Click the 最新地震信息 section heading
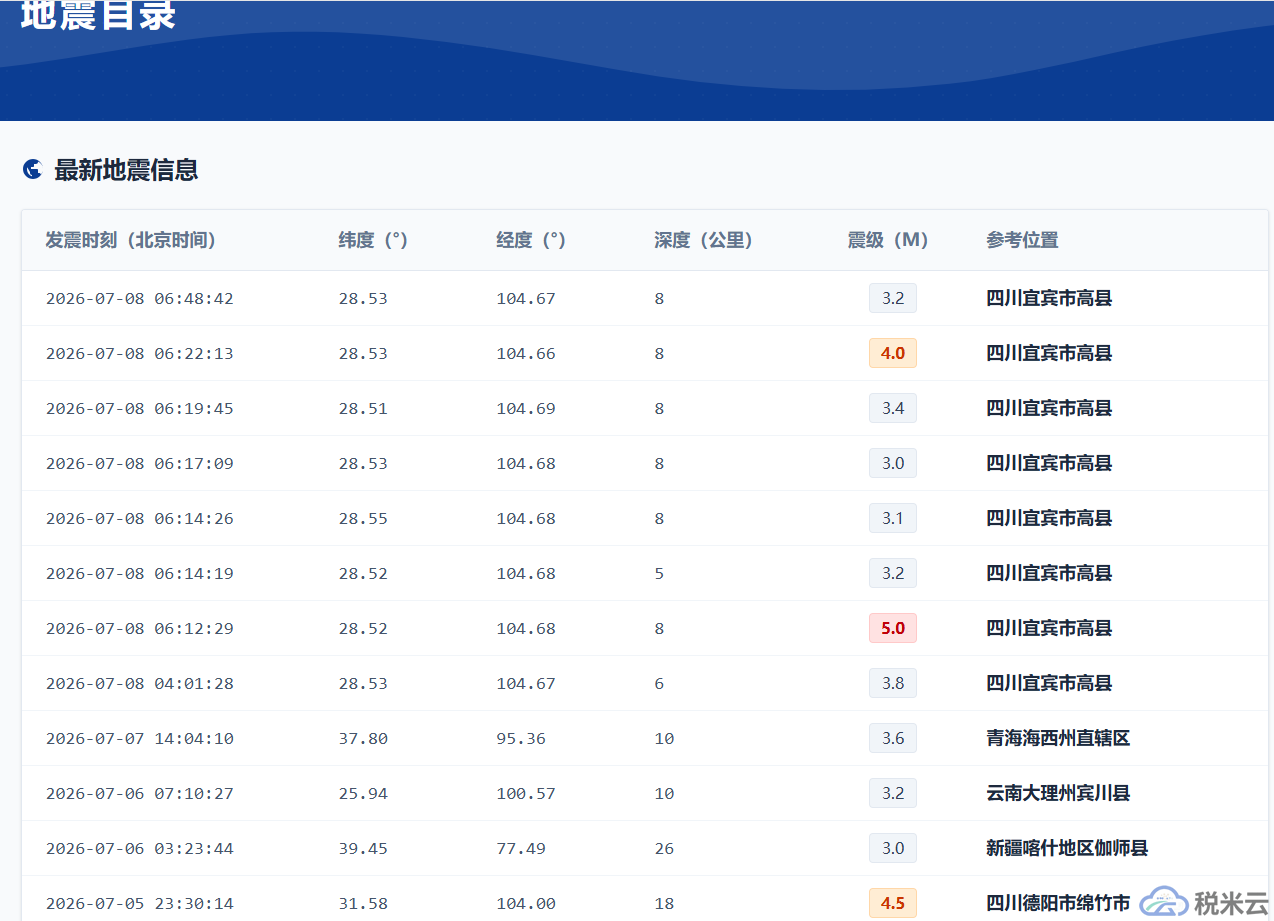This screenshot has height=921, width=1274. (x=126, y=170)
